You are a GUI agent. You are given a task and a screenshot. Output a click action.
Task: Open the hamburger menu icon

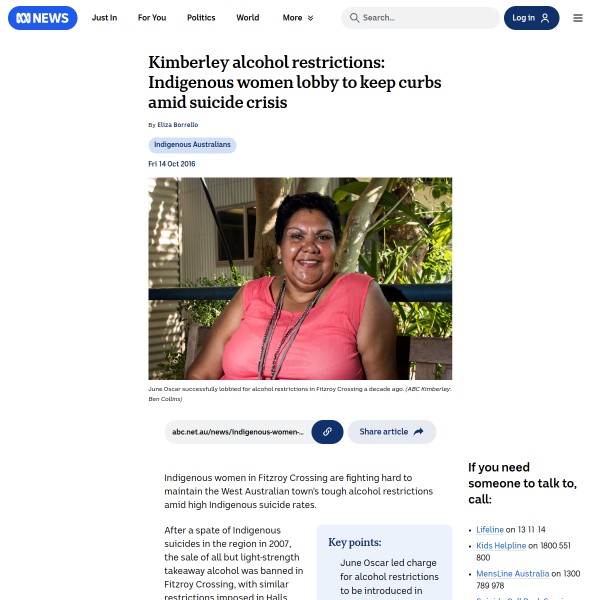click(578, 18)
